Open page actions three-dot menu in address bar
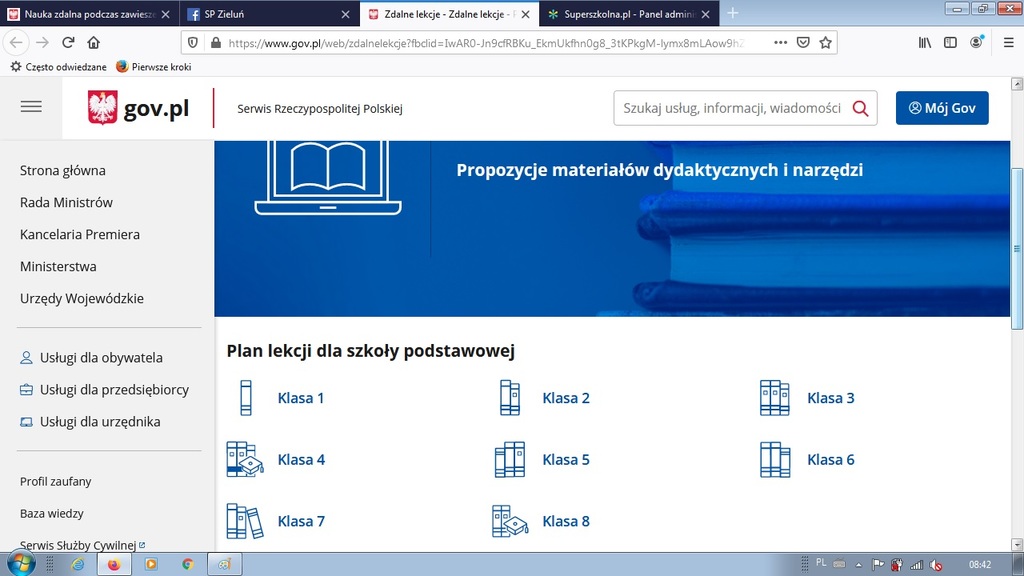The height and width of the screenshot is (576, 1024). [x=780, y=43]
